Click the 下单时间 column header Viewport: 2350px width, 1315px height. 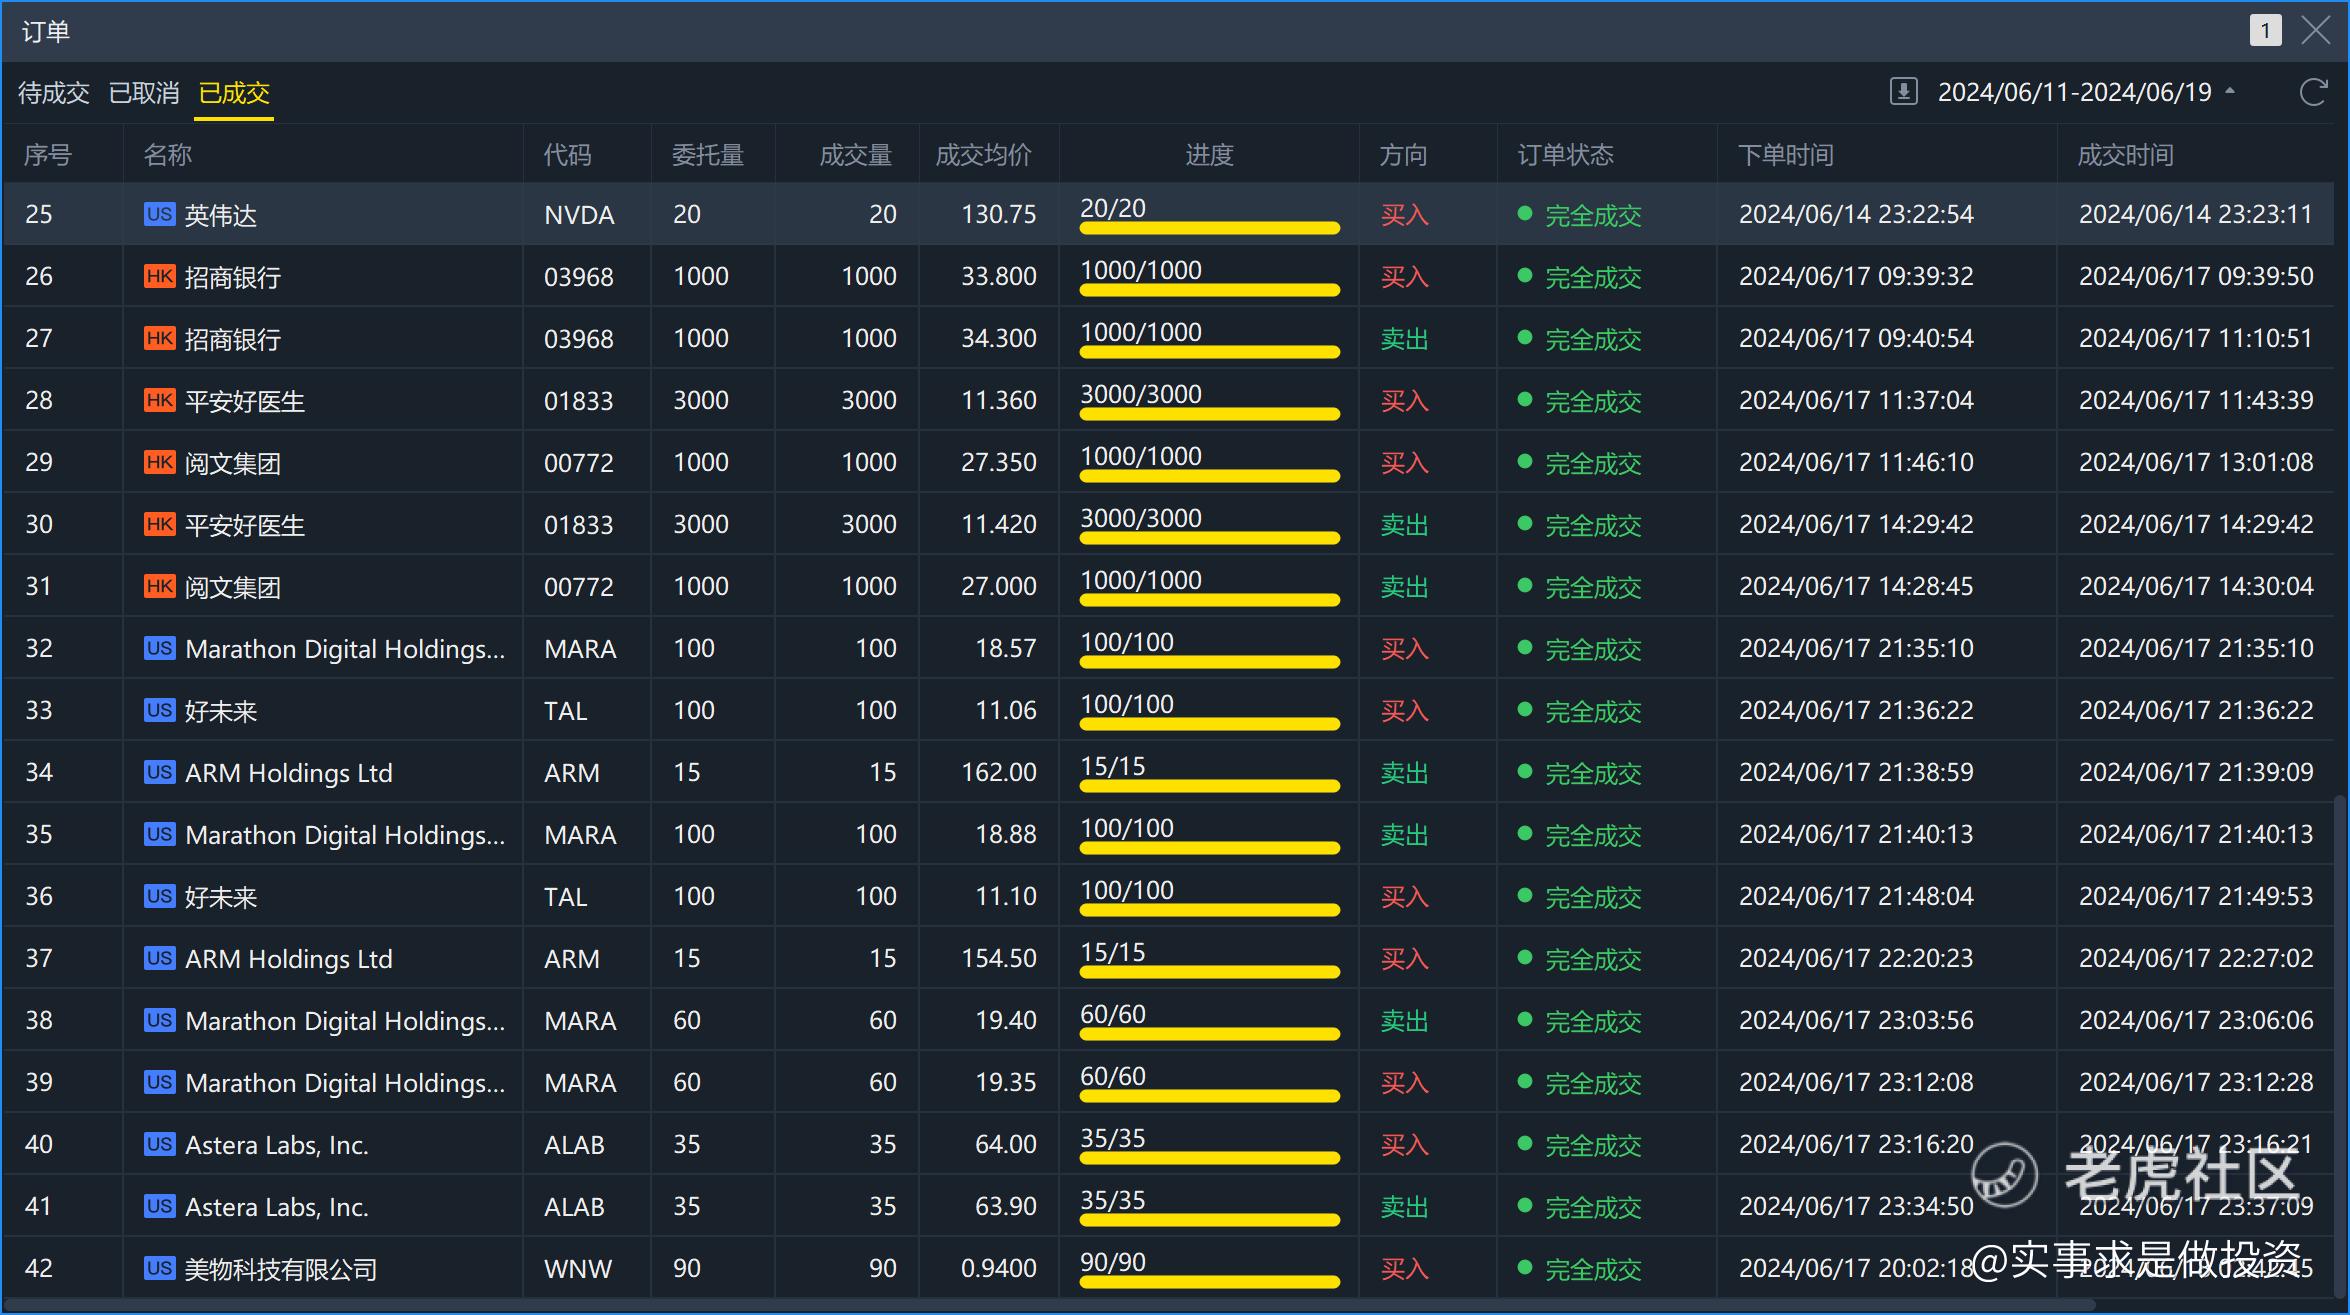pos(1786,155)
